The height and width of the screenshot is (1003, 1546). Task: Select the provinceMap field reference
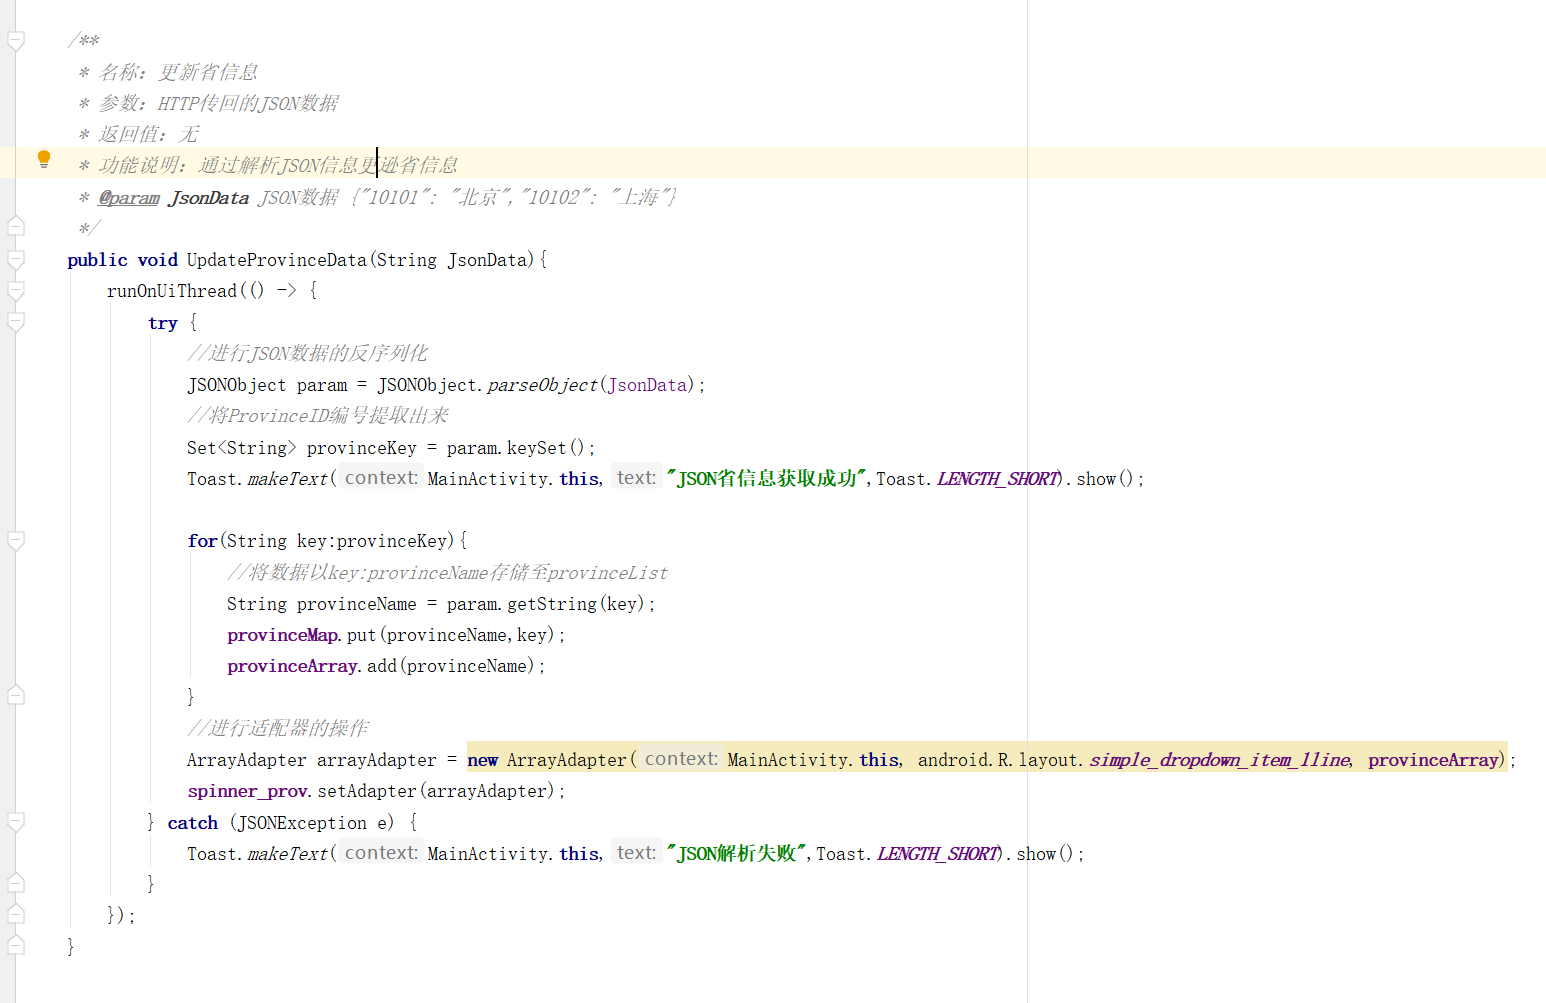(282, 635)
